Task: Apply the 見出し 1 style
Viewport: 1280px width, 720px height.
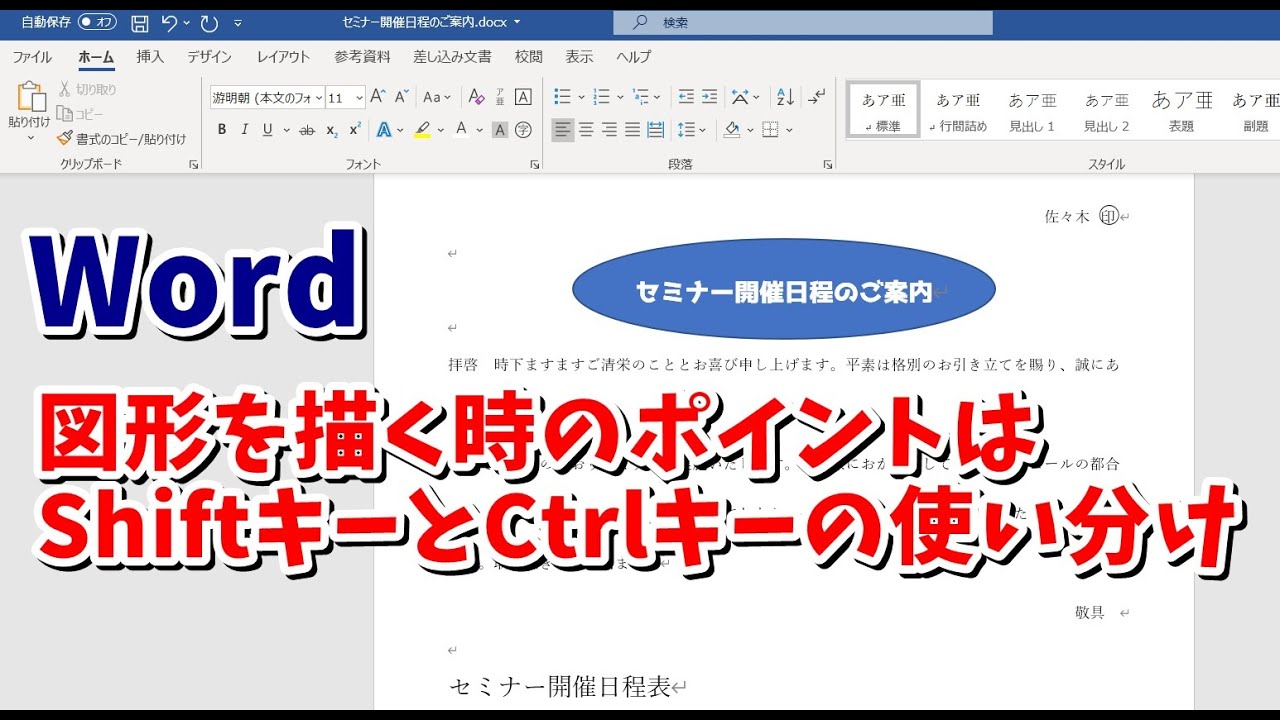Action: [1032, 110]
